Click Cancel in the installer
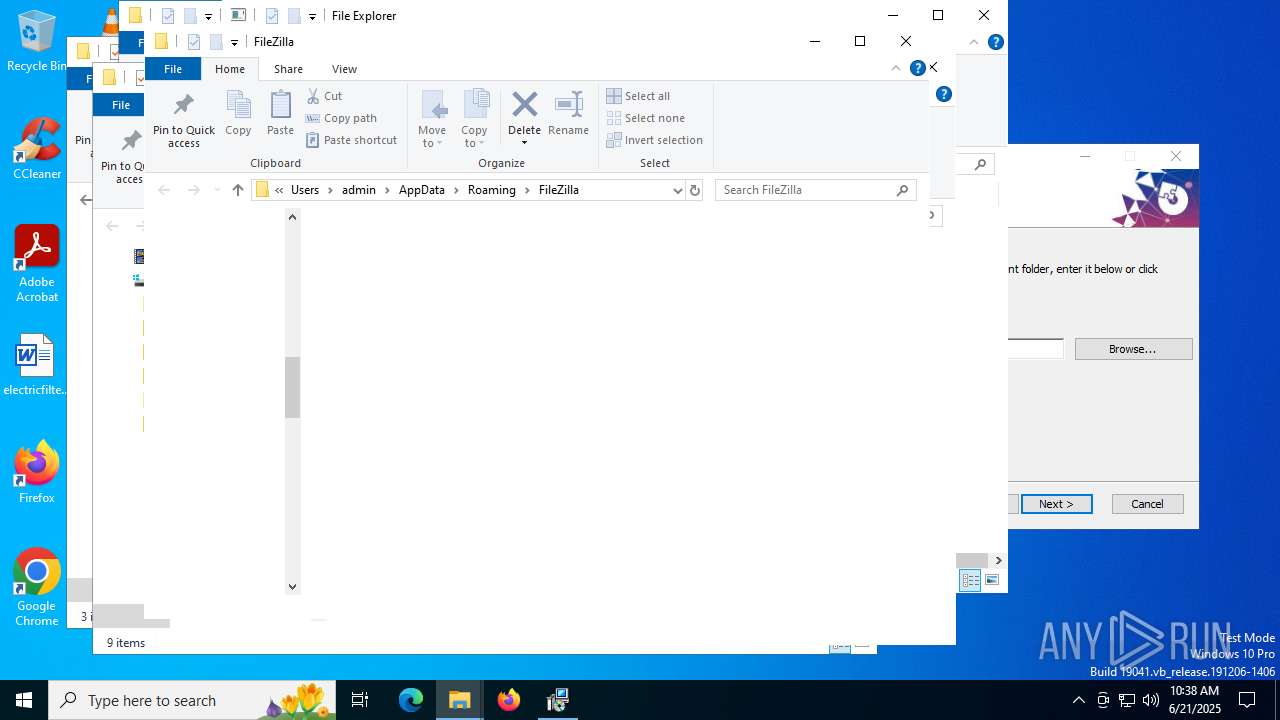Image resolution: width=1280 pixels, height=720 pixels. [x=1147, y=504]
